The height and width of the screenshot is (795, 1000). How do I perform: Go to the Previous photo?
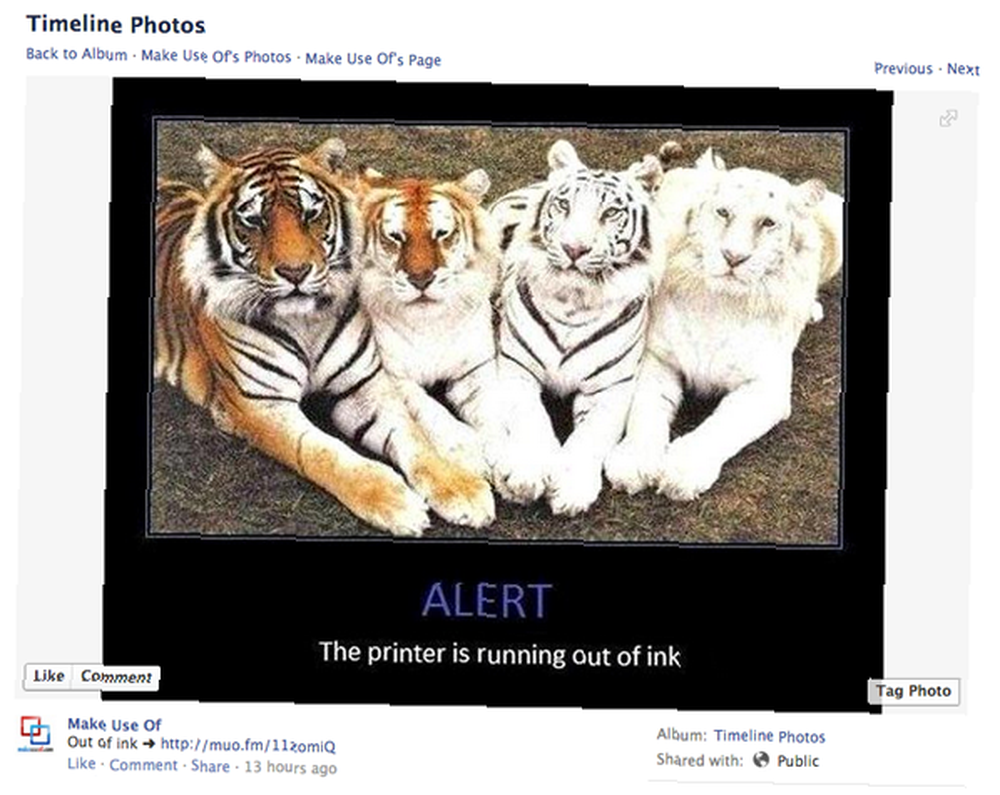coord(903,68)
